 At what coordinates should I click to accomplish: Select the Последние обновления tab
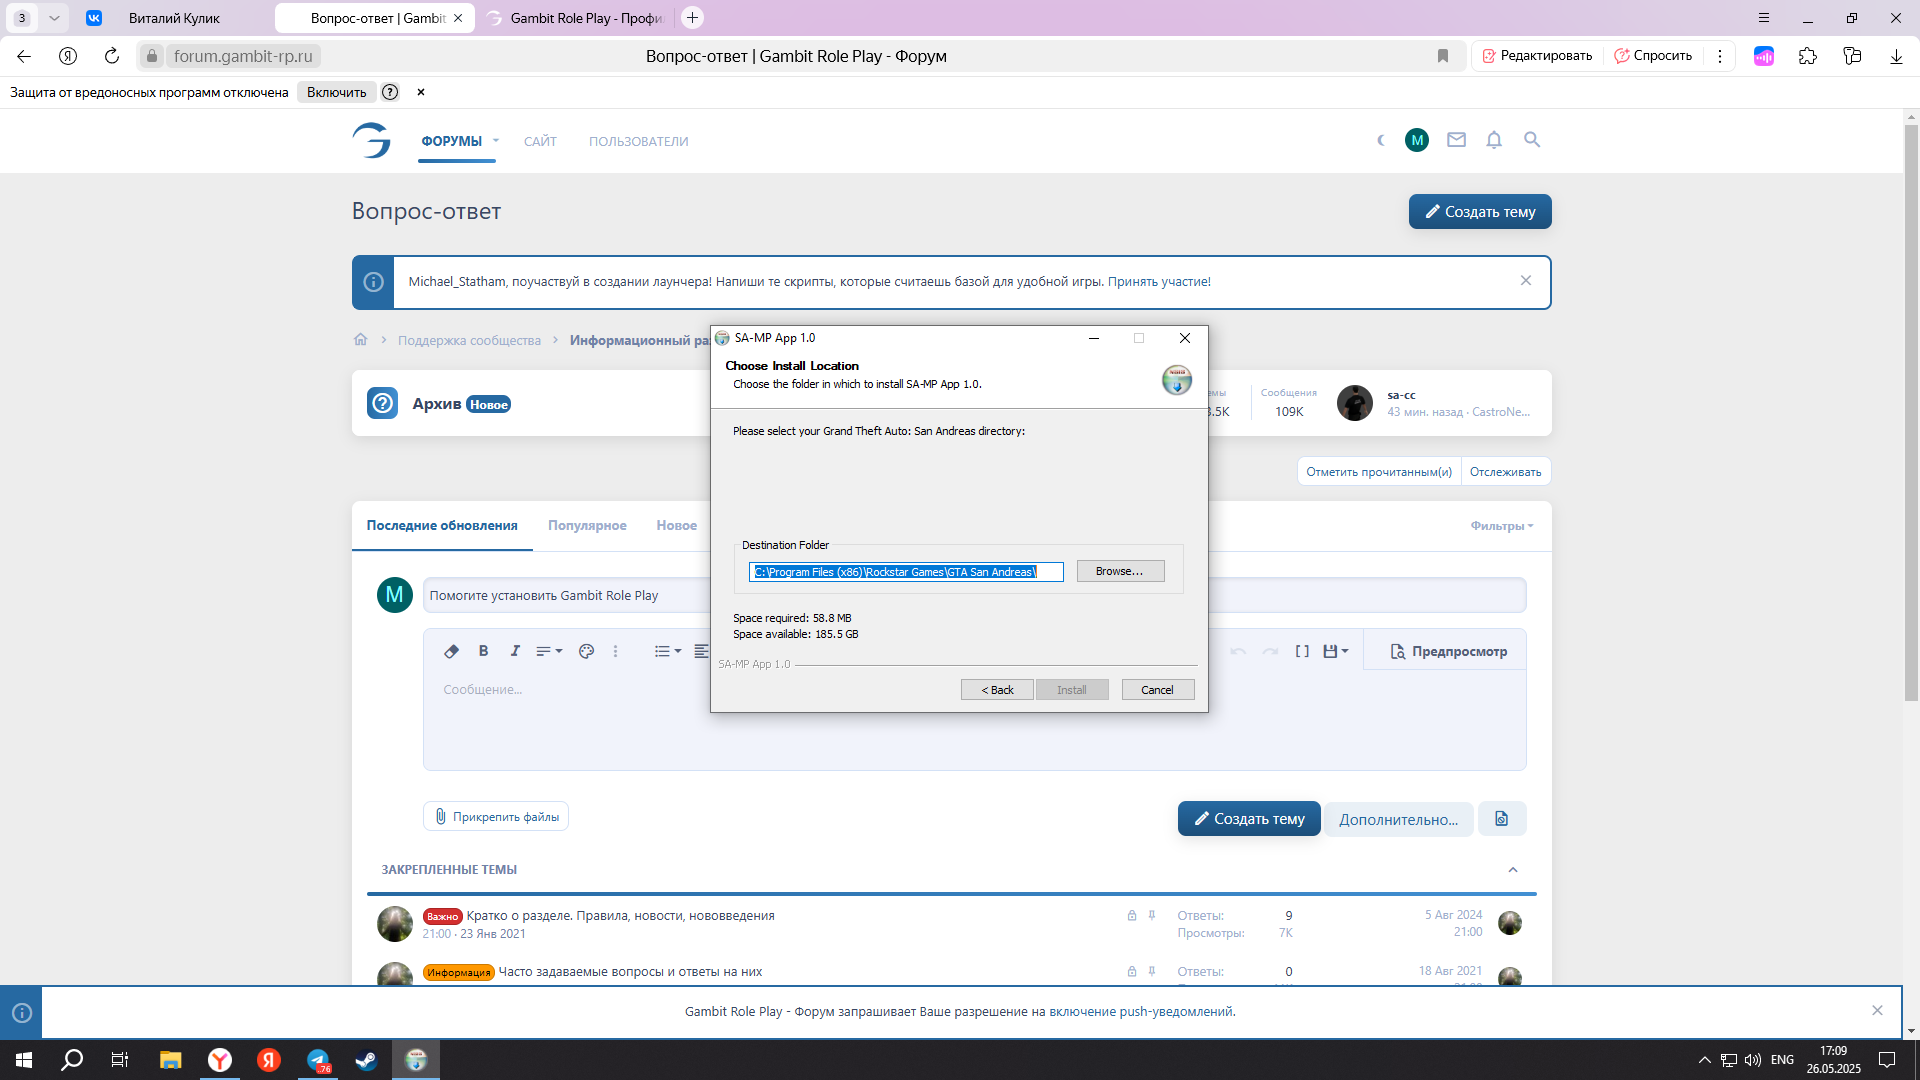pos(442,526)
